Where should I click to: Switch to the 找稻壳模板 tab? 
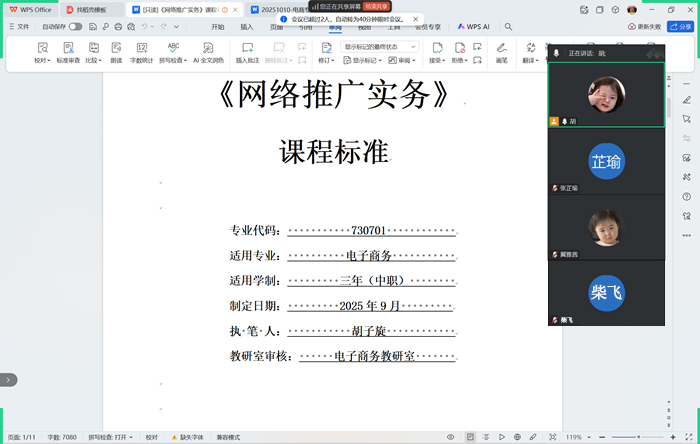coord(91,9)
